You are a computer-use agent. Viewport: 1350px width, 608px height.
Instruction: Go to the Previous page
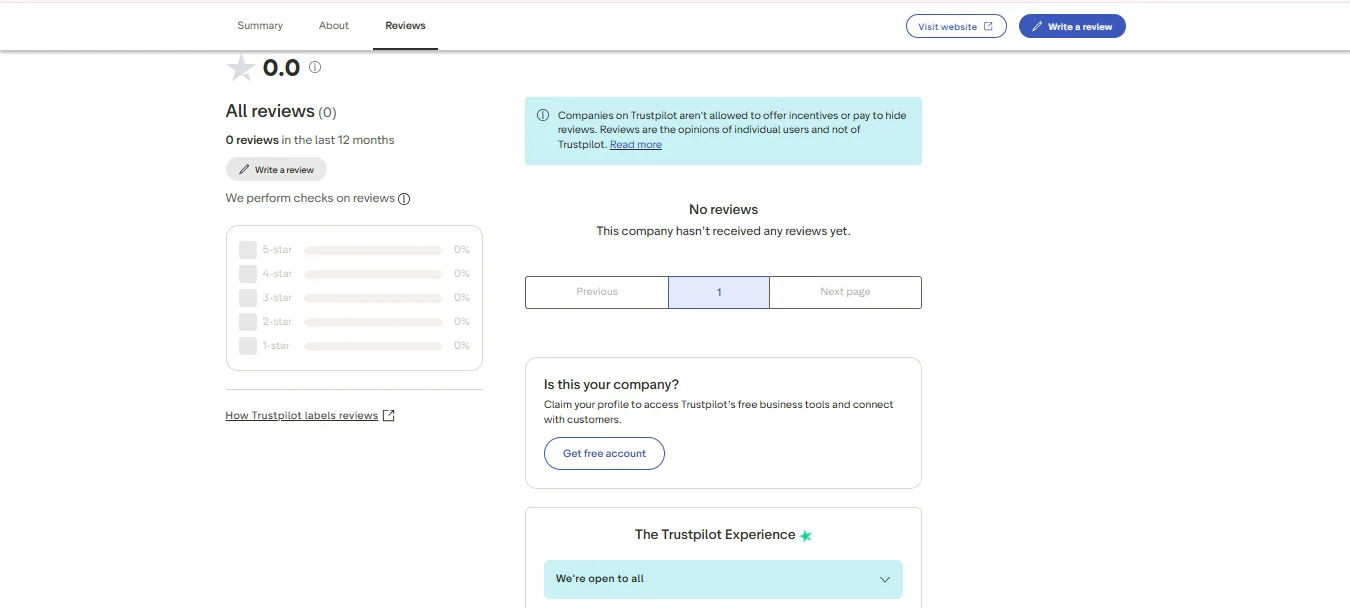597,292
